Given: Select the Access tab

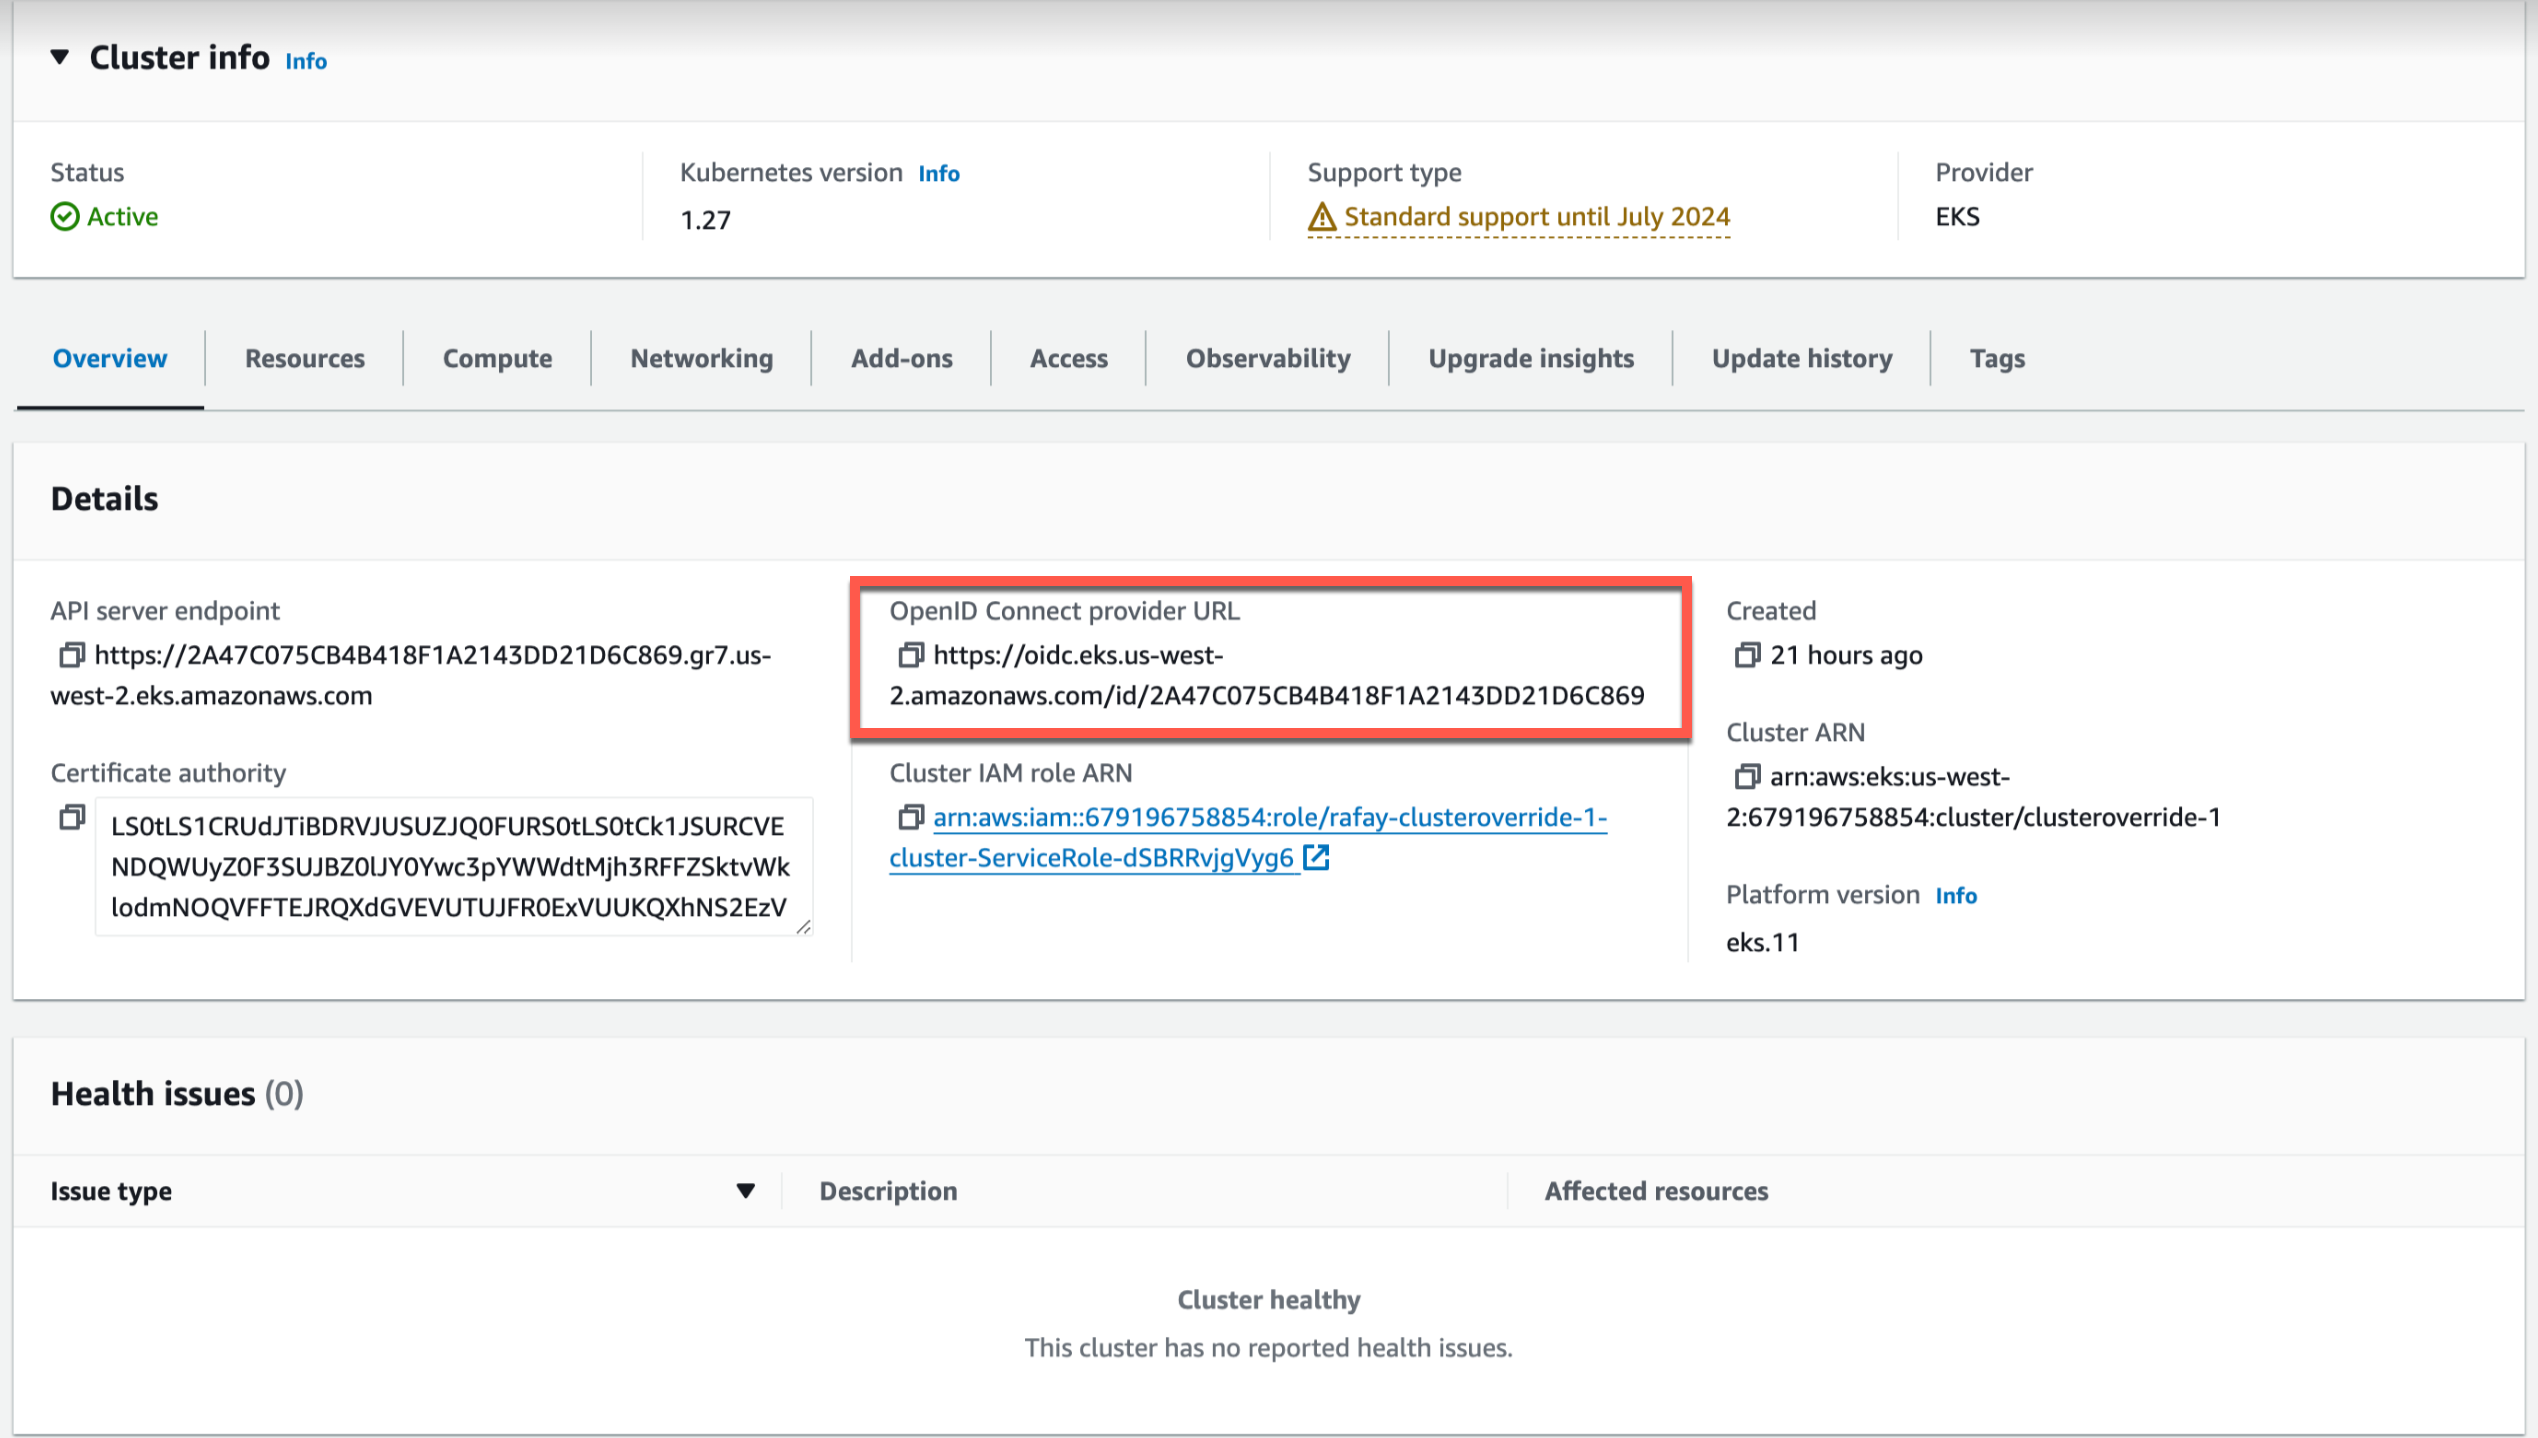Looking at the screenshot, I should pyautogui.click(x=1069, y=358).
